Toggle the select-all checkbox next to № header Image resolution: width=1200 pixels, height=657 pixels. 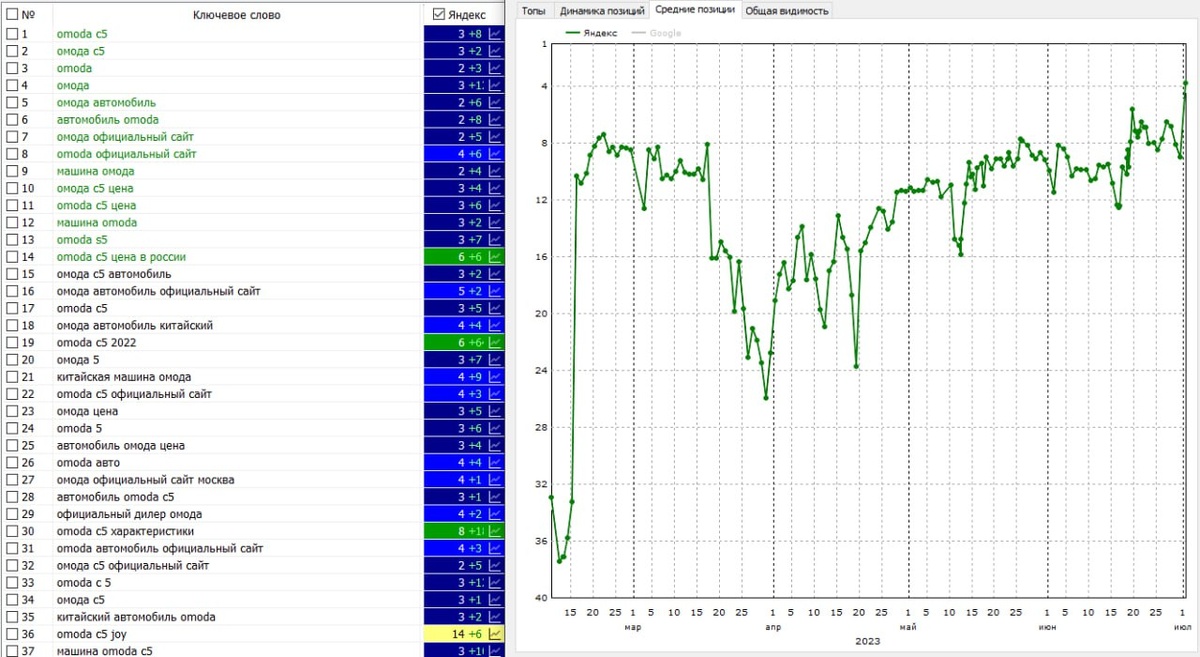point(12,15)
